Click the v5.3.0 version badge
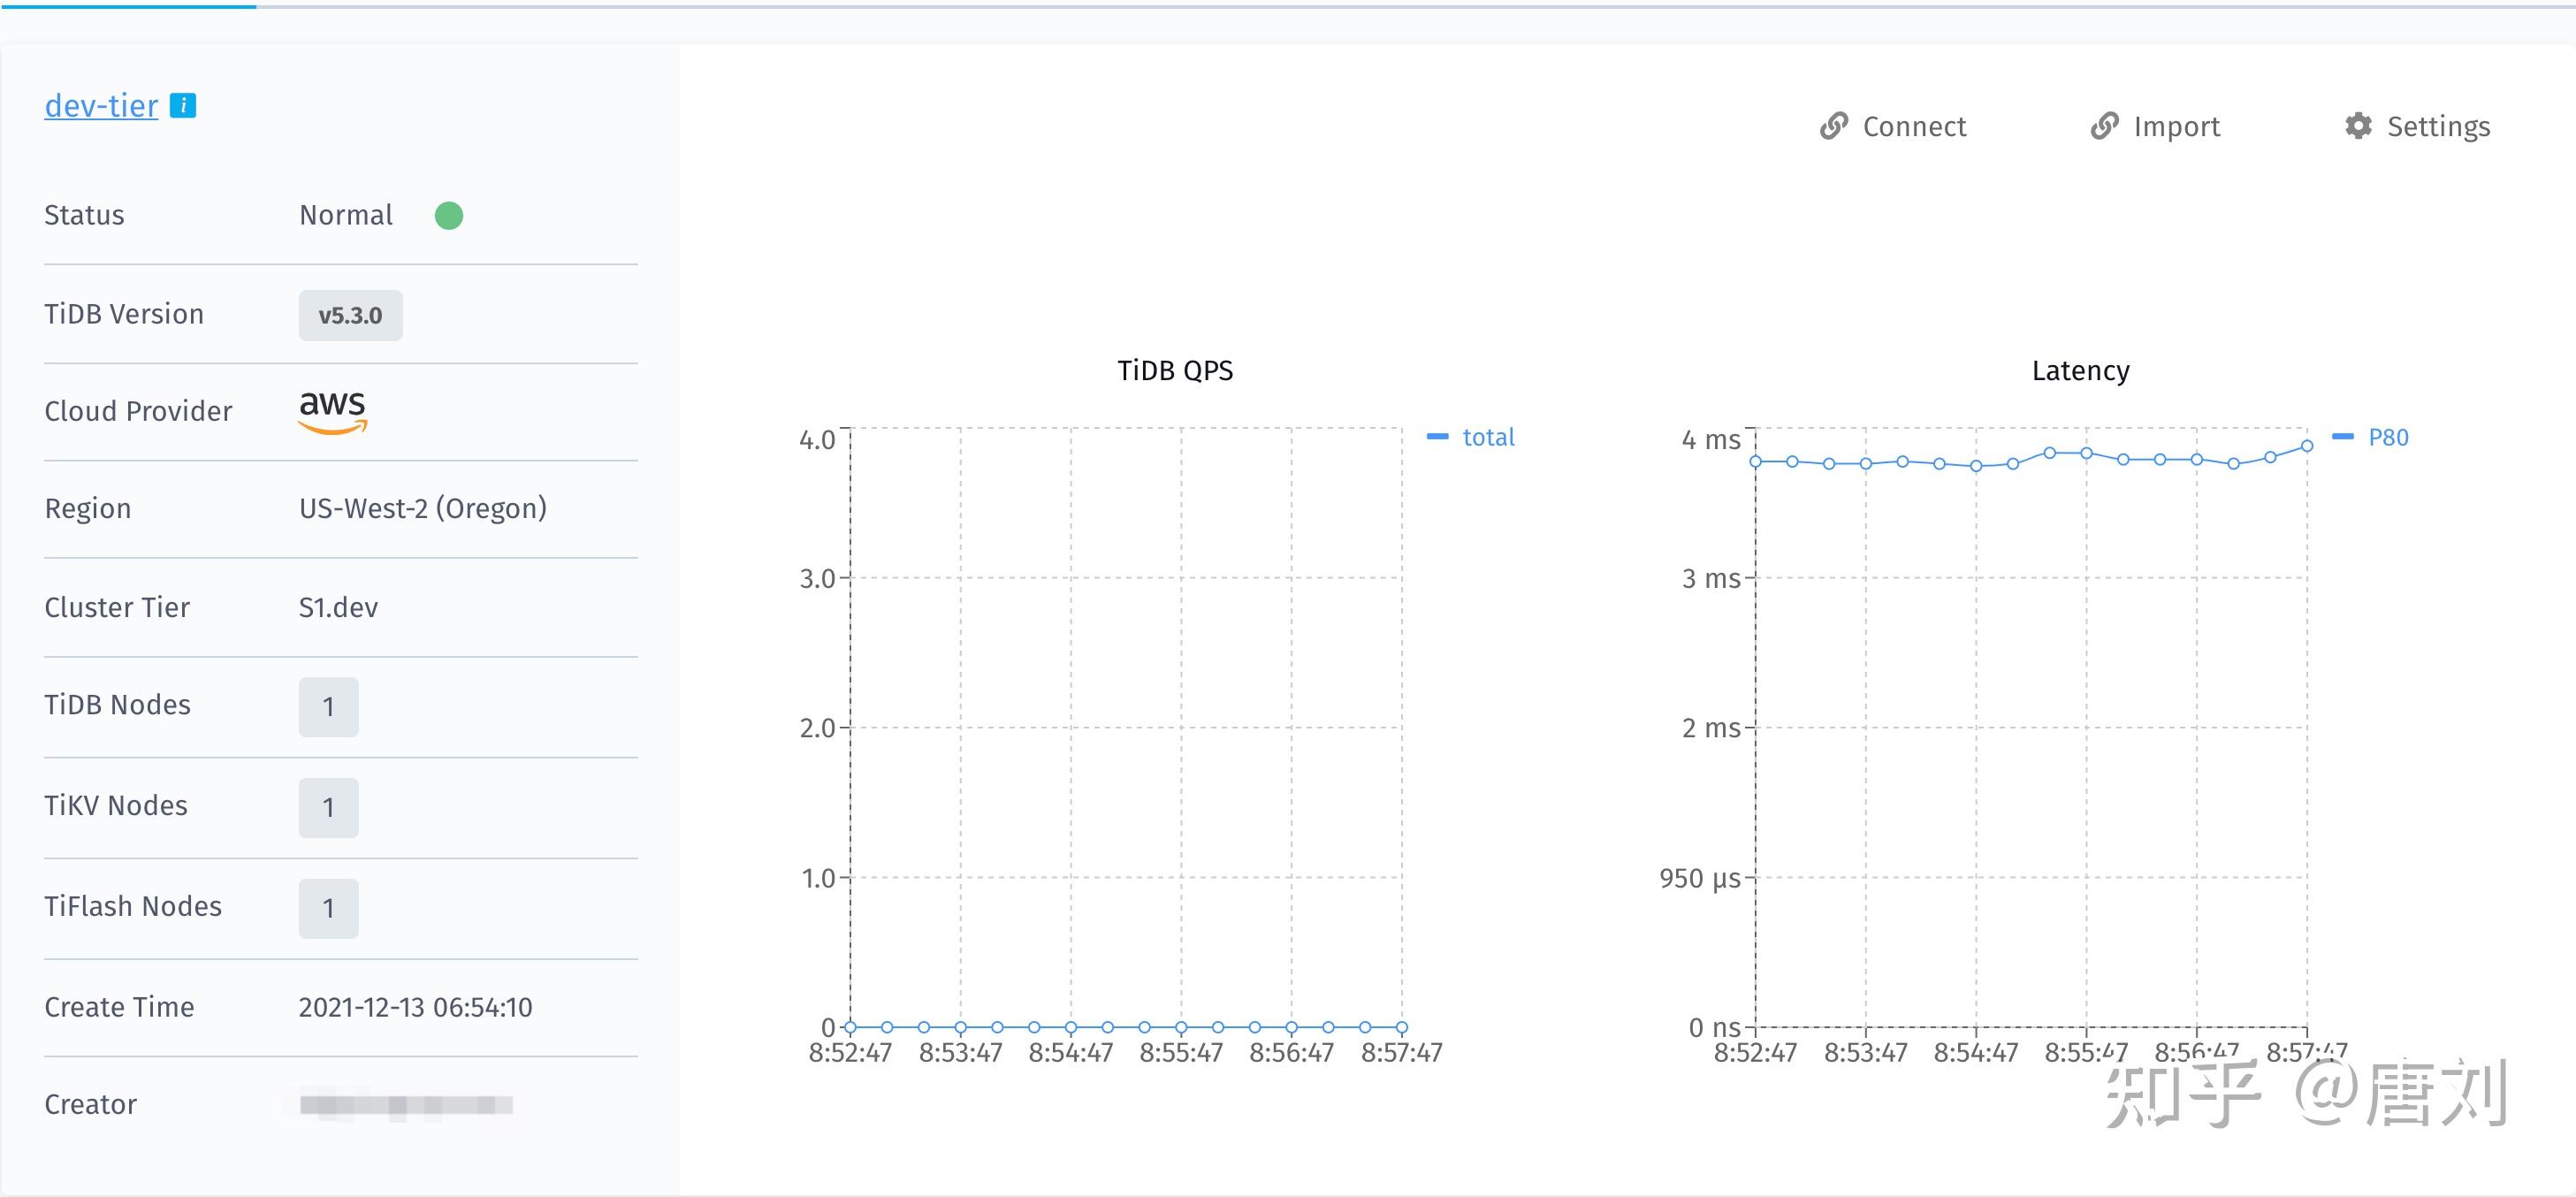 point(350,316)
